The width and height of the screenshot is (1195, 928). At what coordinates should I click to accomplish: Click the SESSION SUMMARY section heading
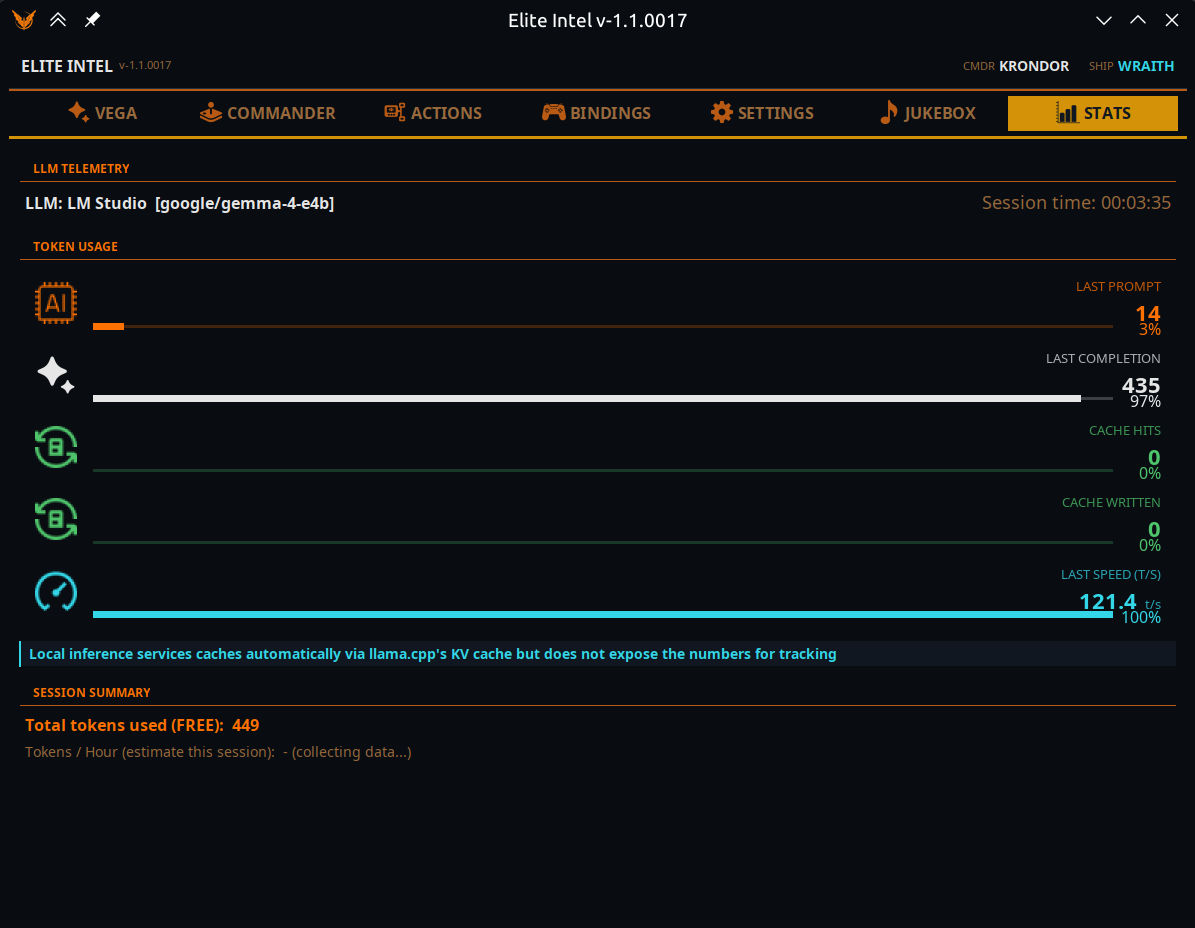[91, 693]
